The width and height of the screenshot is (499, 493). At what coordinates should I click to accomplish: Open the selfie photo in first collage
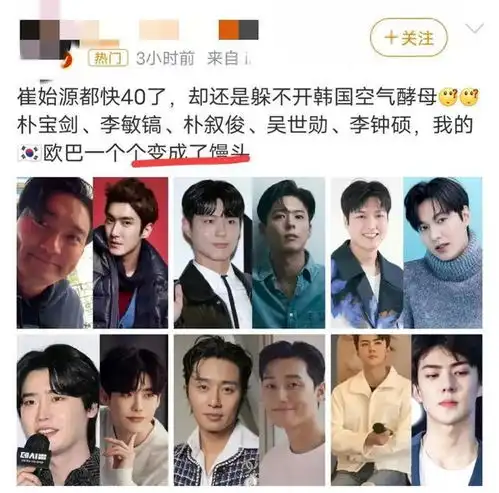[x=55, y=253]
